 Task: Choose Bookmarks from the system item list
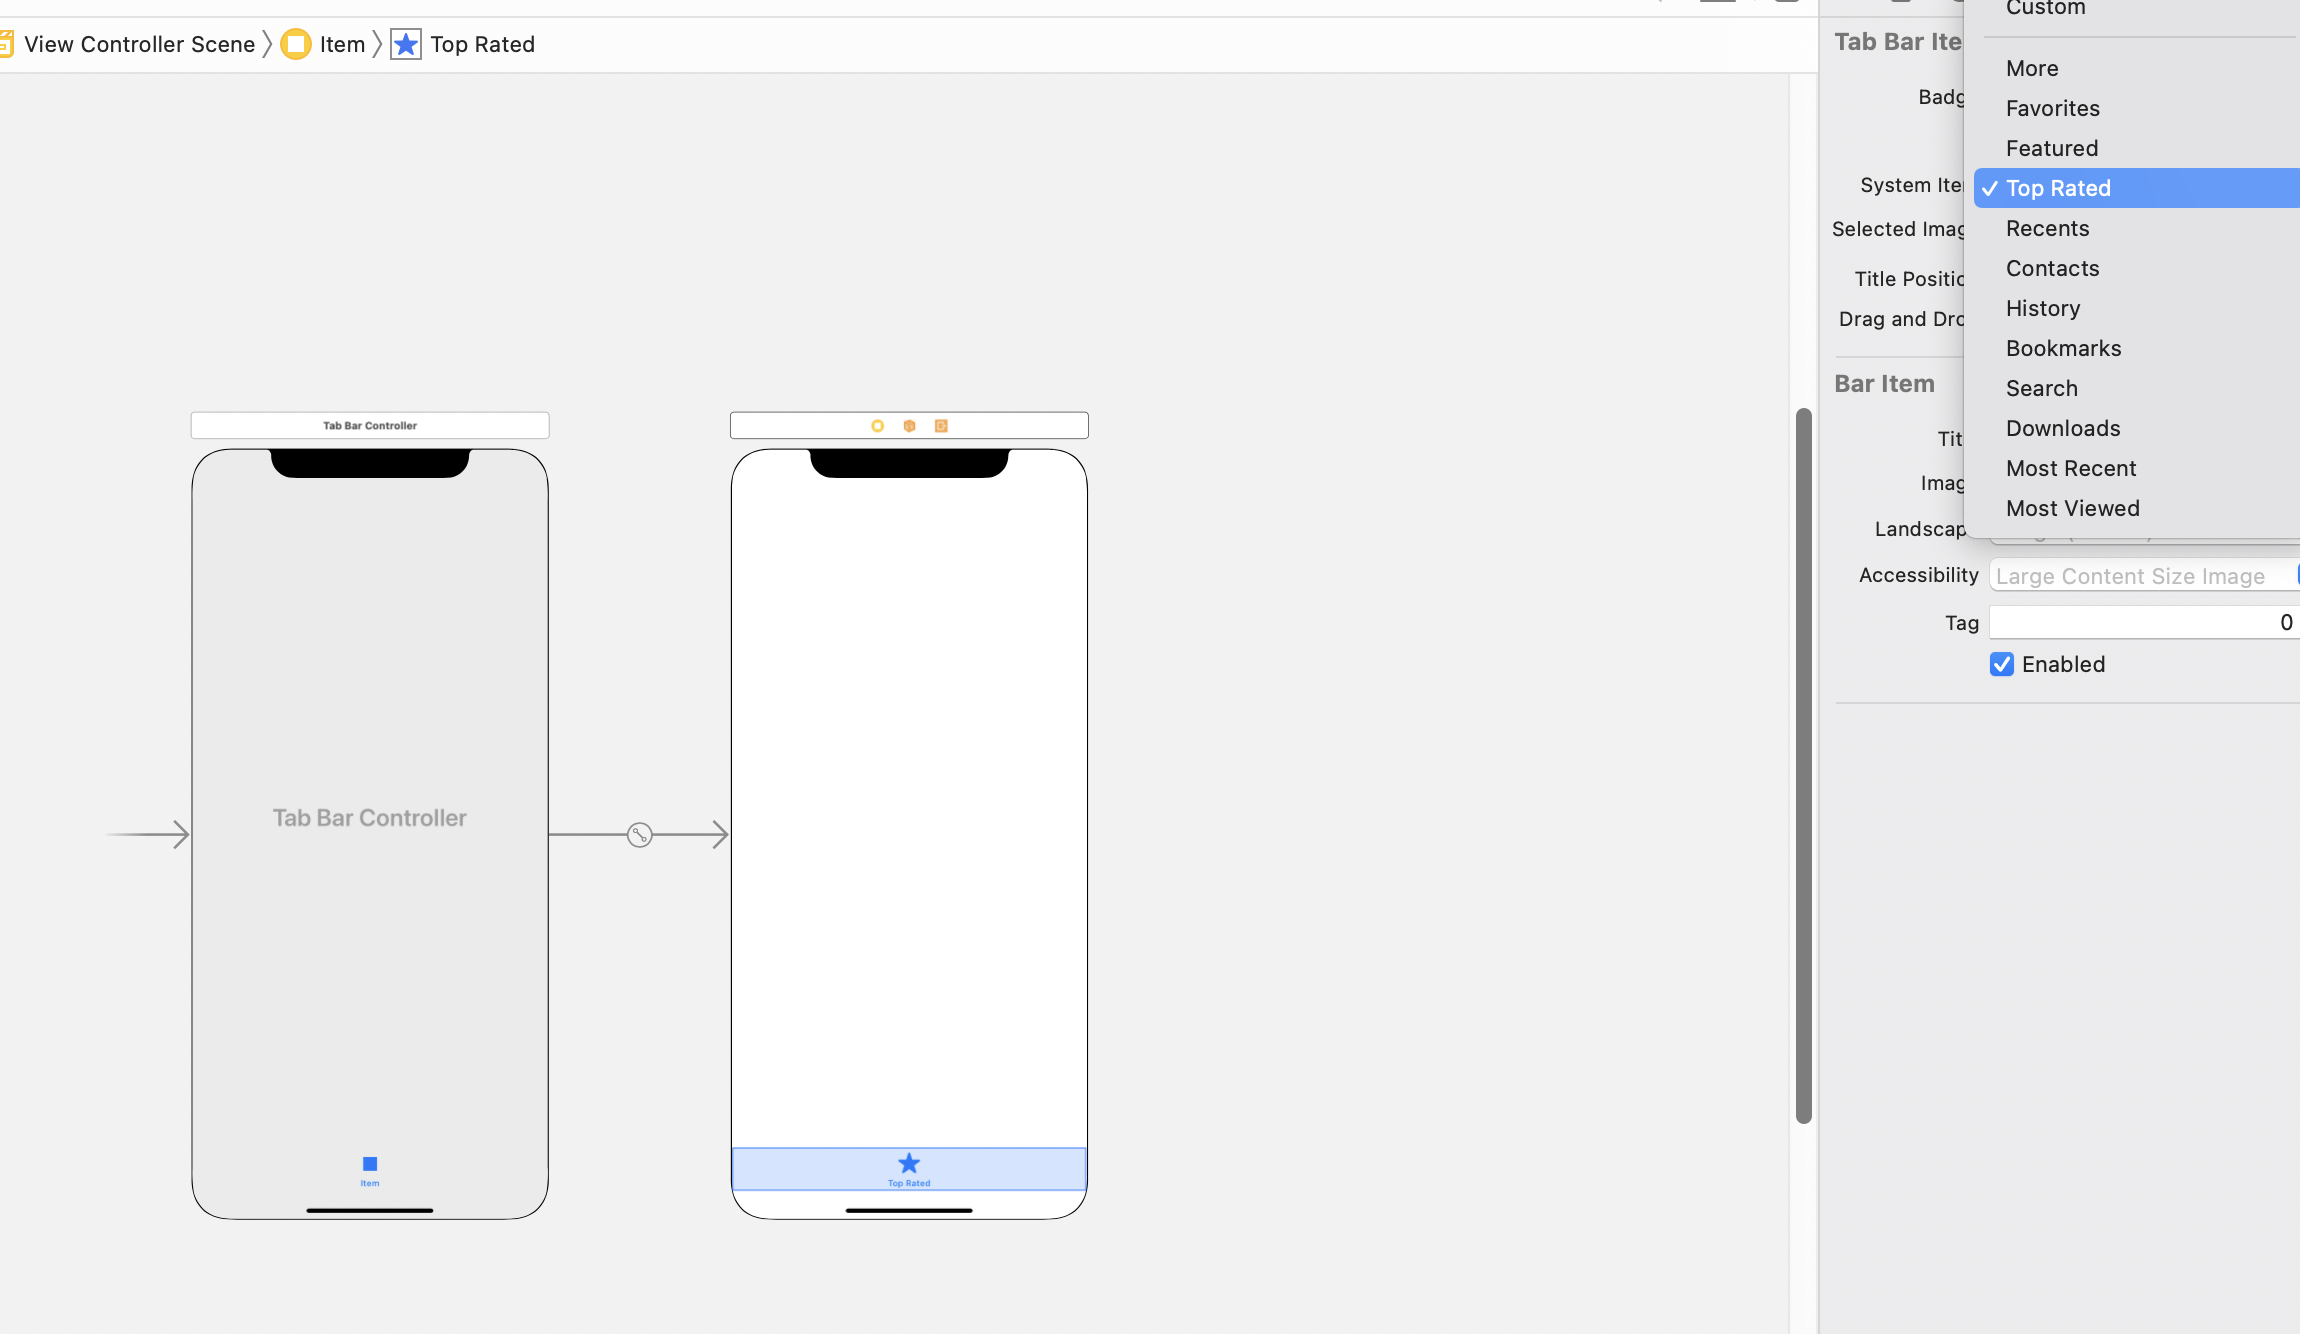tap(2063, 348)
